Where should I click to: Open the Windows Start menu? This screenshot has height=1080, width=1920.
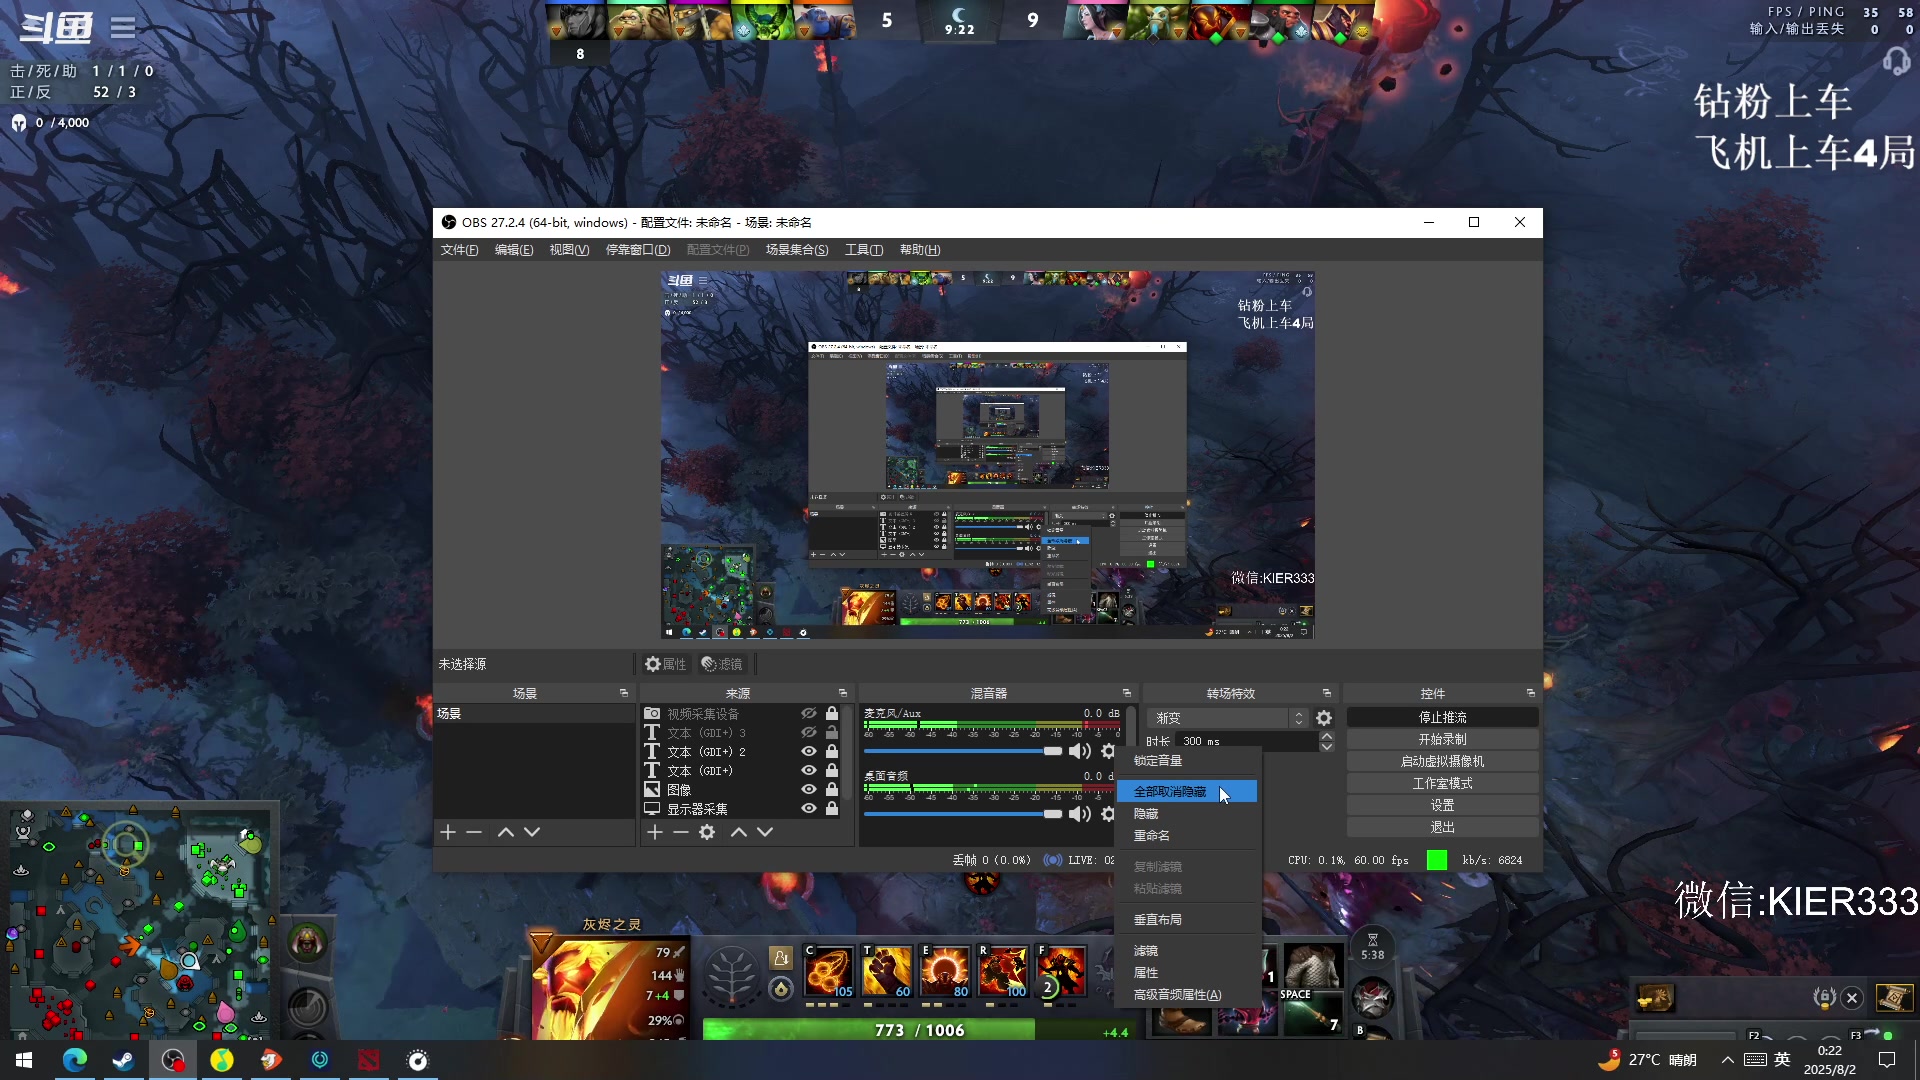[25, 1060]
